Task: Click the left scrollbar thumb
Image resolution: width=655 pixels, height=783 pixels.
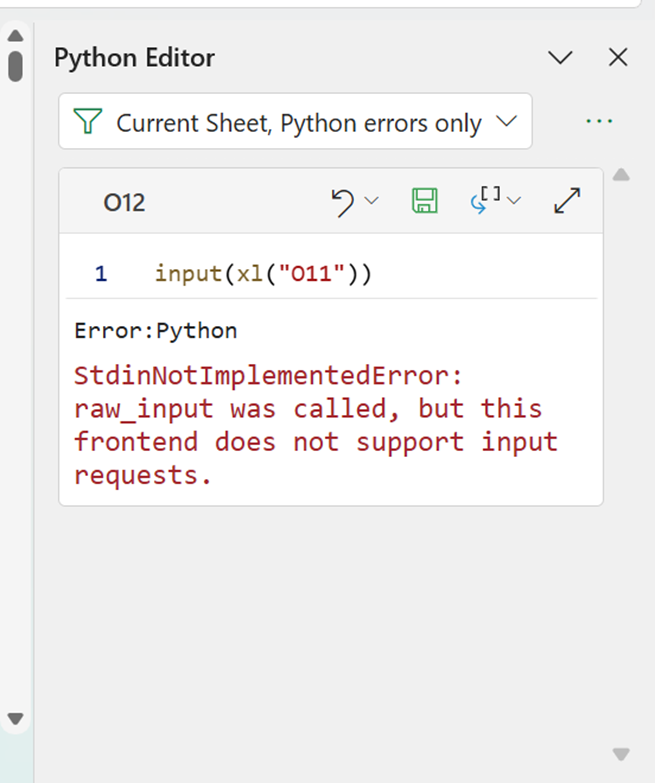Action: pyautogui.click(x=15, y=65)
